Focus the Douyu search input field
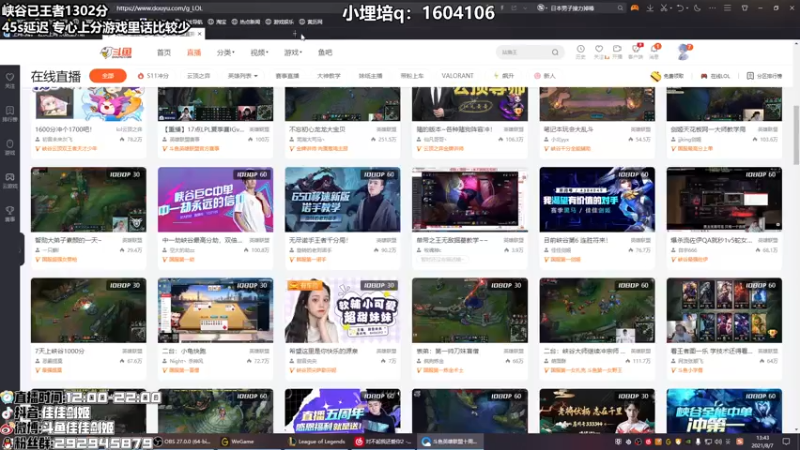 coord(523,52)
